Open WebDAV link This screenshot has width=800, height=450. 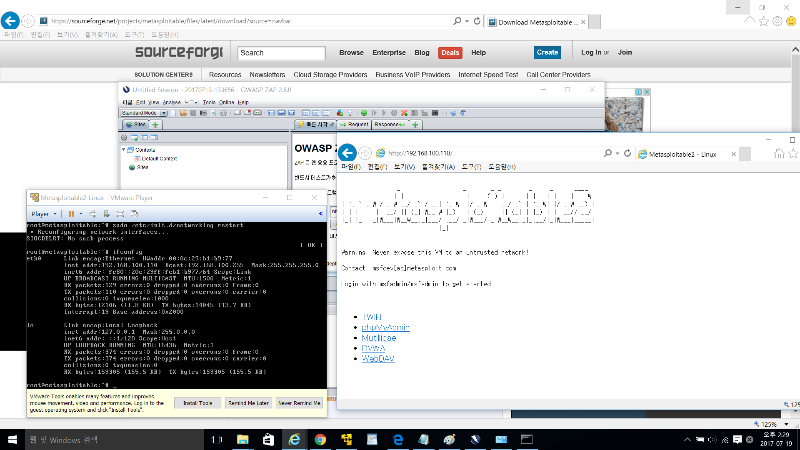pos(378,359)
